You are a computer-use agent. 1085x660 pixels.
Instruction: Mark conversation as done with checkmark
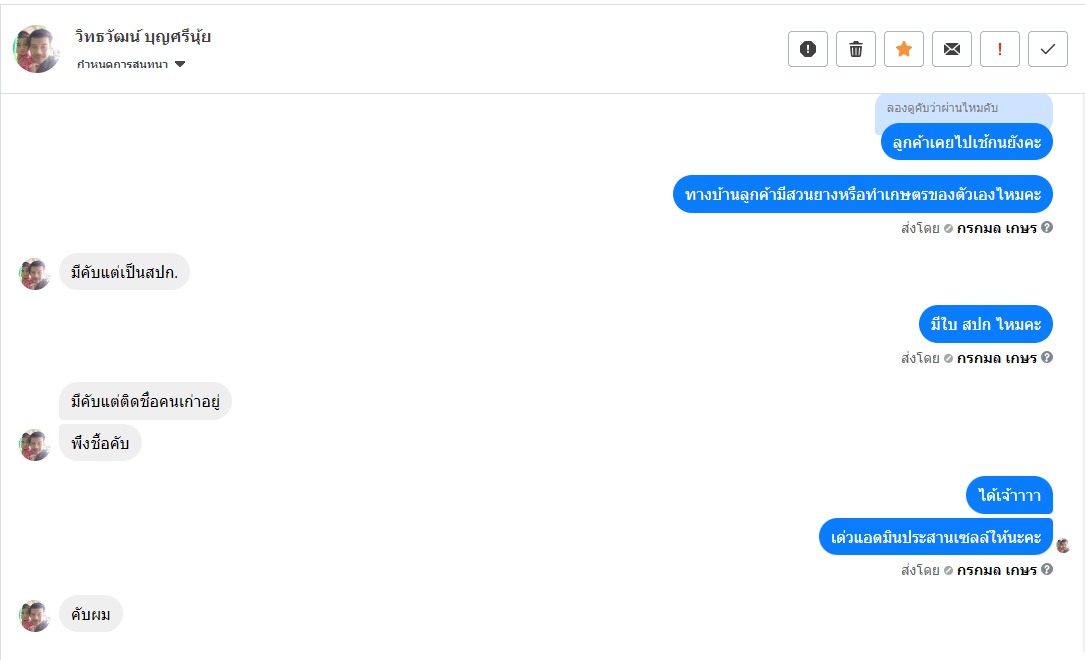coord(1048,49)
